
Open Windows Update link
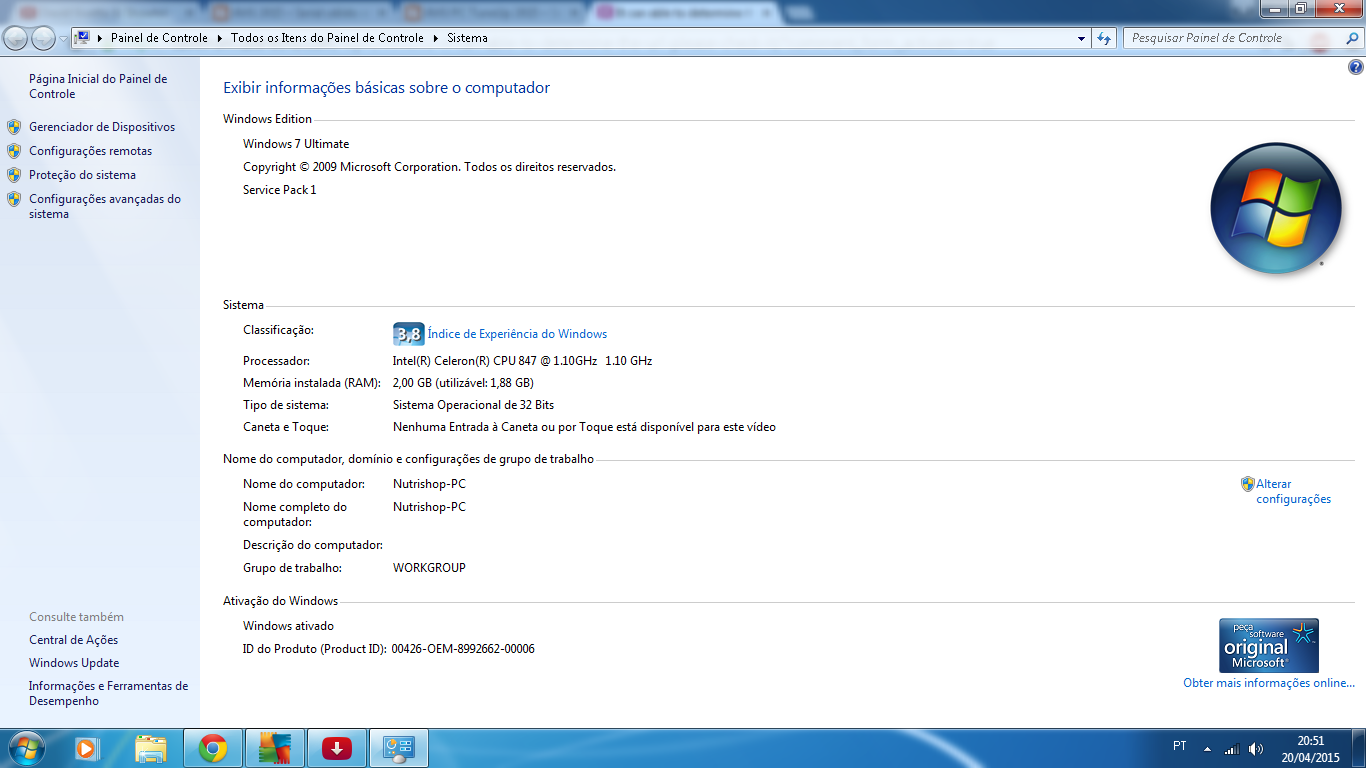tap(74, 663)
